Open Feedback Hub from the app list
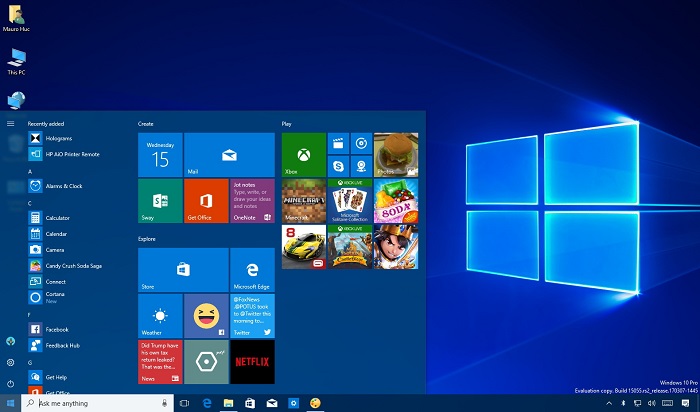The height and width of the screenshot is (412, 700). (61, 345)
